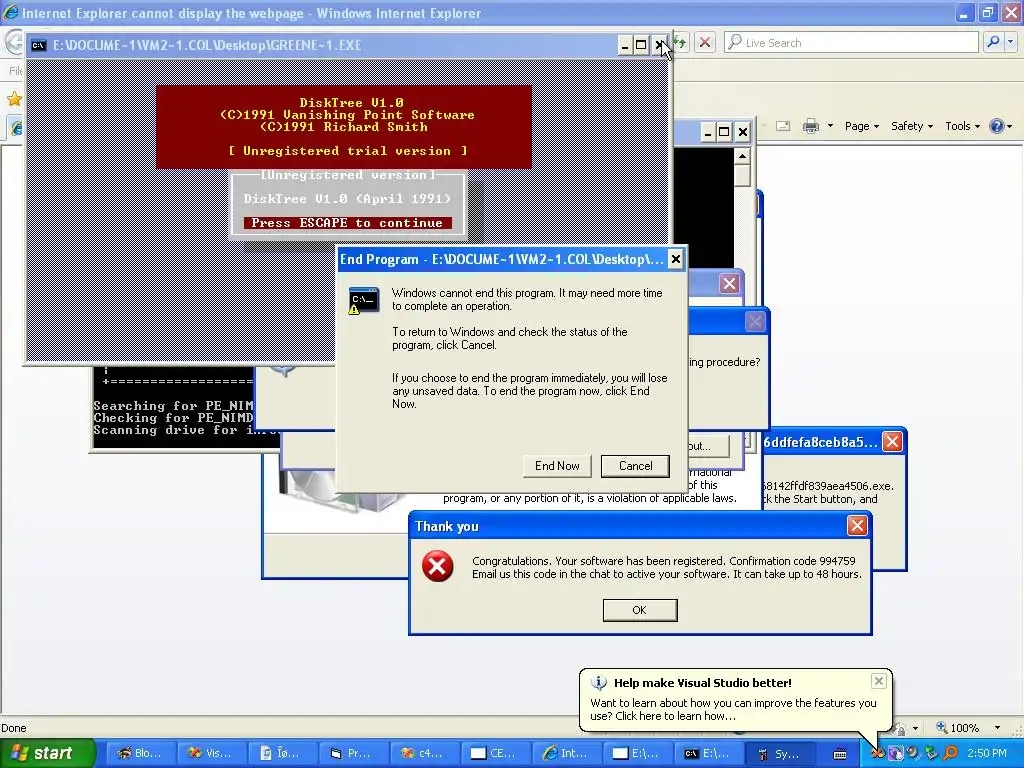Click the read mail envelope toolbar icon

click(782, 126)
